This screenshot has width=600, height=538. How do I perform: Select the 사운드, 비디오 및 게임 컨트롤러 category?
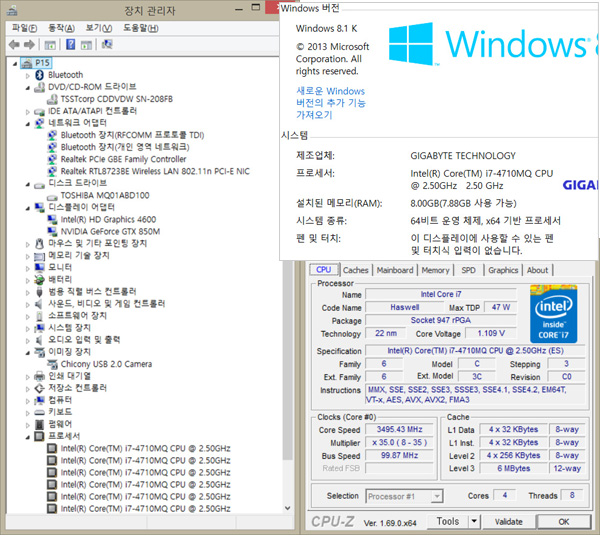106,304
